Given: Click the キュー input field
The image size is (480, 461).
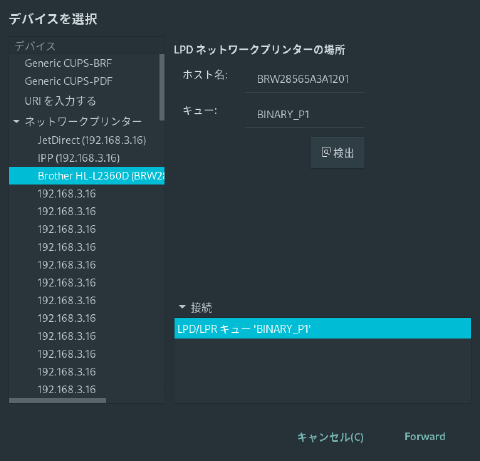Looking at the screenshot, I should pos(305,114).
